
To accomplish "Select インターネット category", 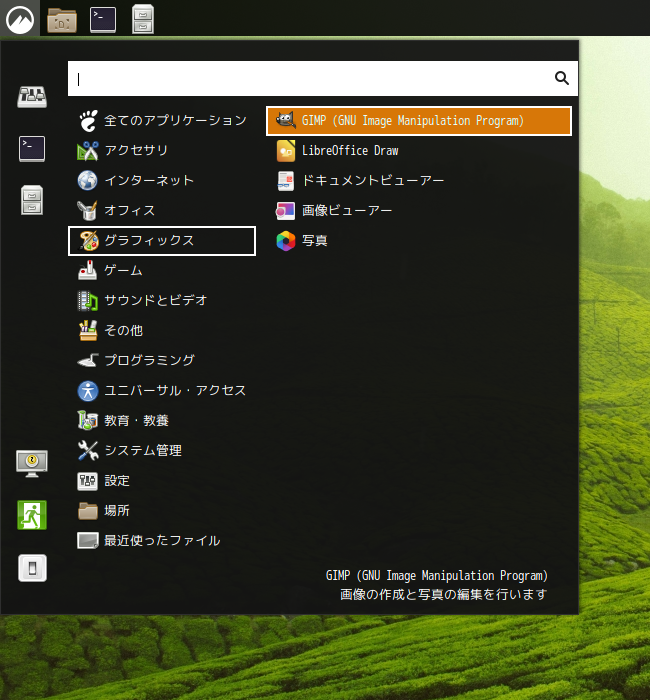I will coord(162,180).
